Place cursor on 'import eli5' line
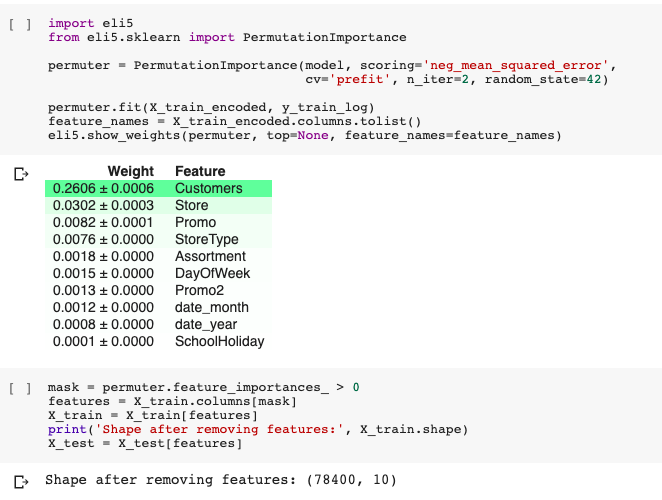This screenshot has width=662, height=500. 90,23
